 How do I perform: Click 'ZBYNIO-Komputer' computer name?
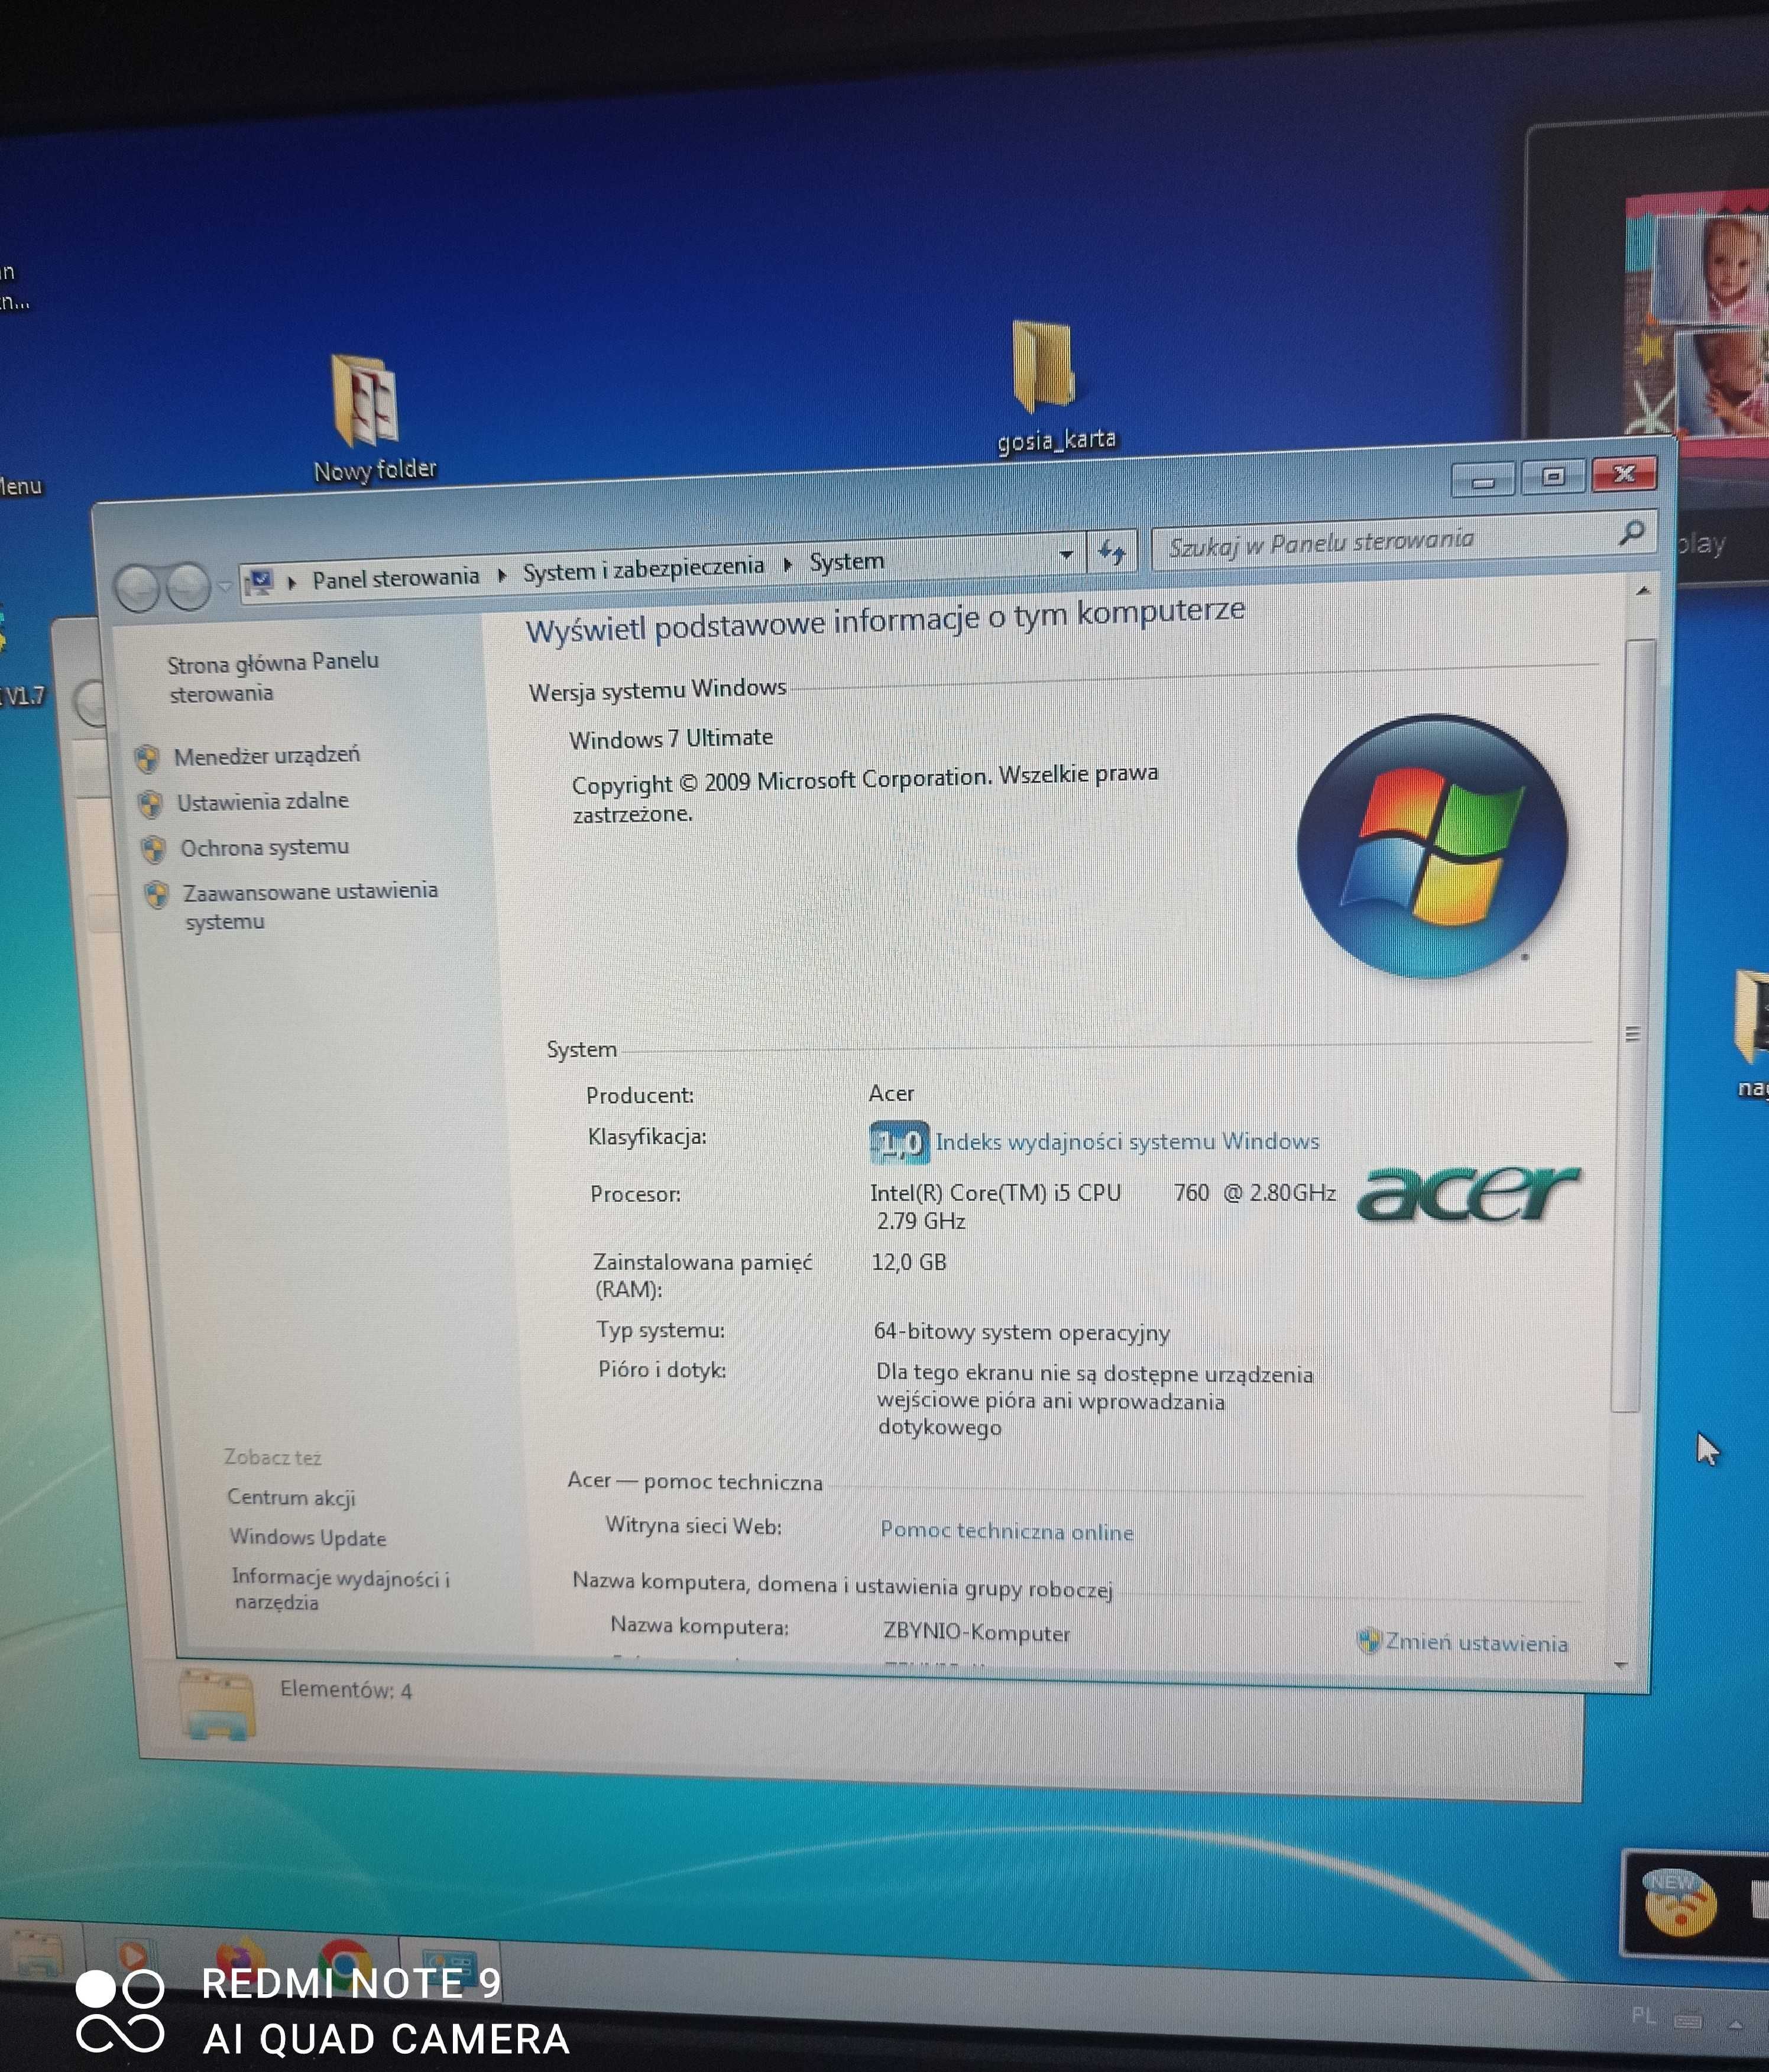coord(976,1632)
